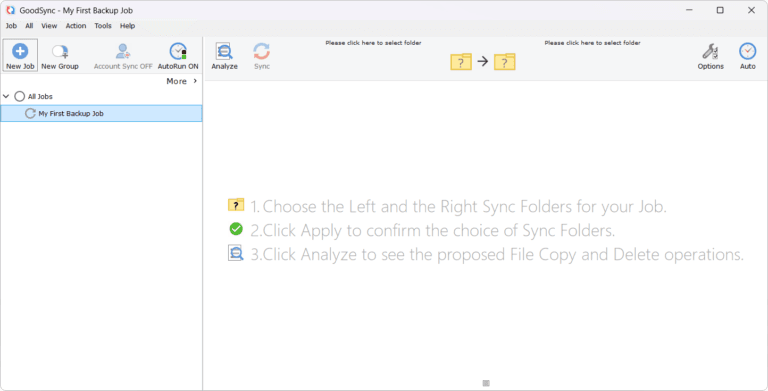768x391 pixels.
Task: Open the View menu
Action: [49, 26]
